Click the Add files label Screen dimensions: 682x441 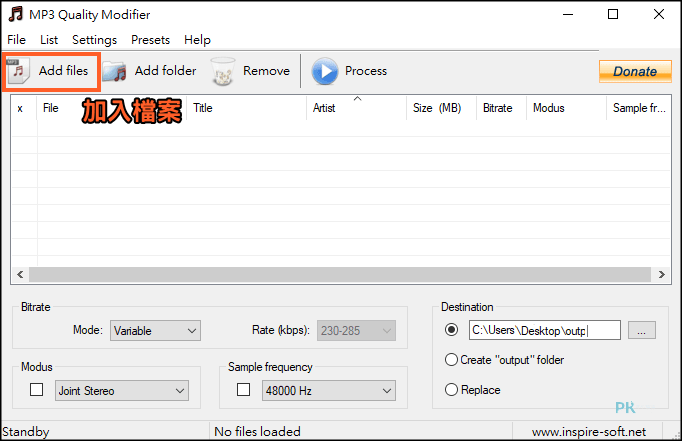click(63, 70)
